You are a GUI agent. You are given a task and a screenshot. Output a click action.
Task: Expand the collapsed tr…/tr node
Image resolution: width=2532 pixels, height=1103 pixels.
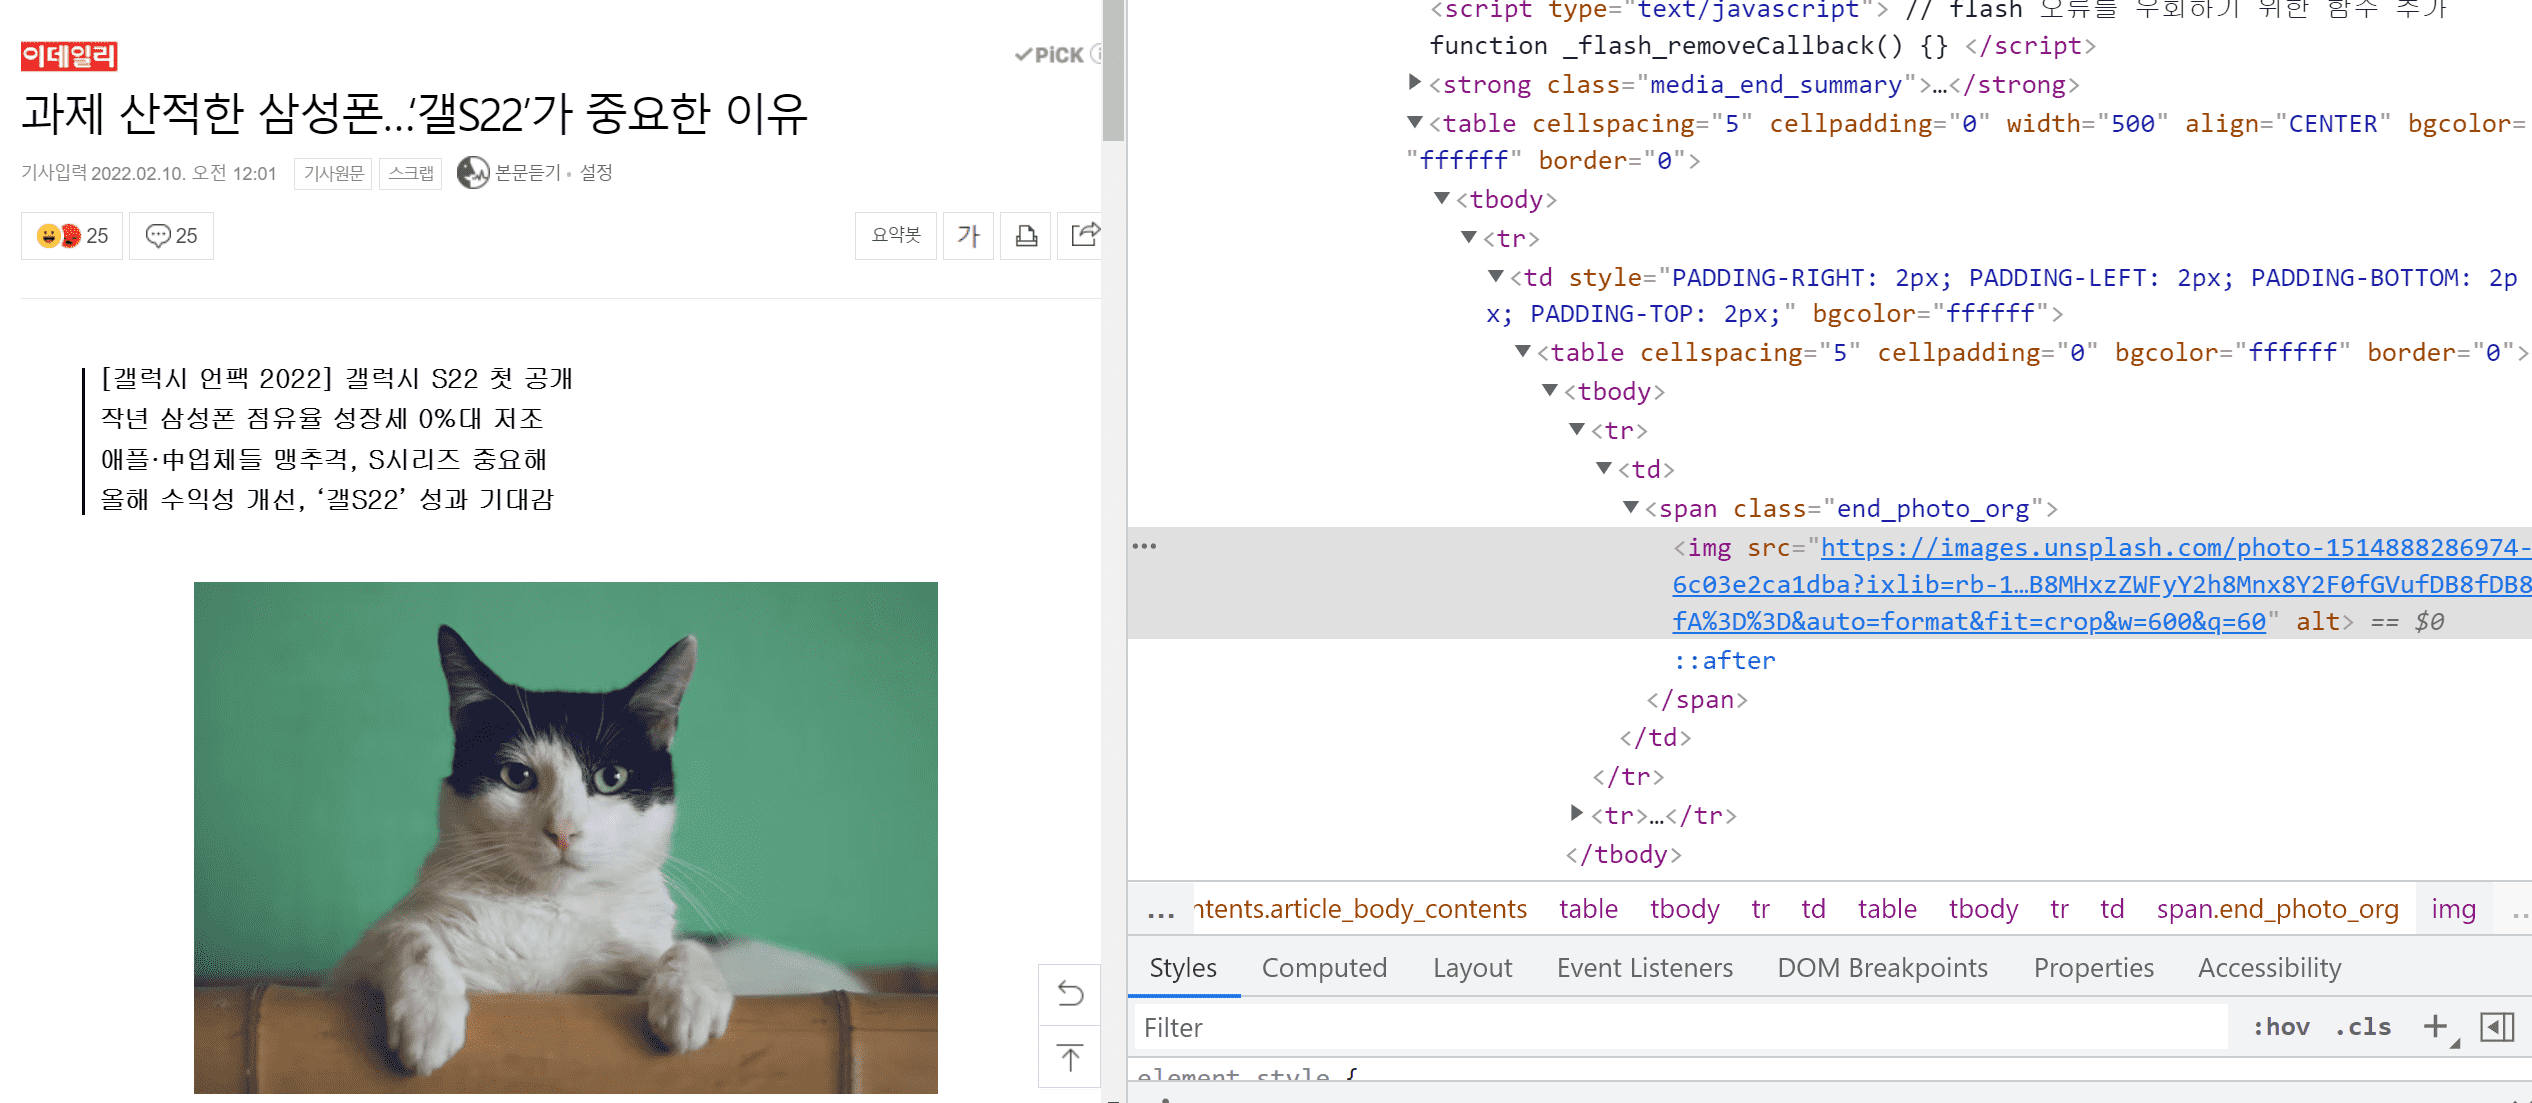tap(1576, 813)
